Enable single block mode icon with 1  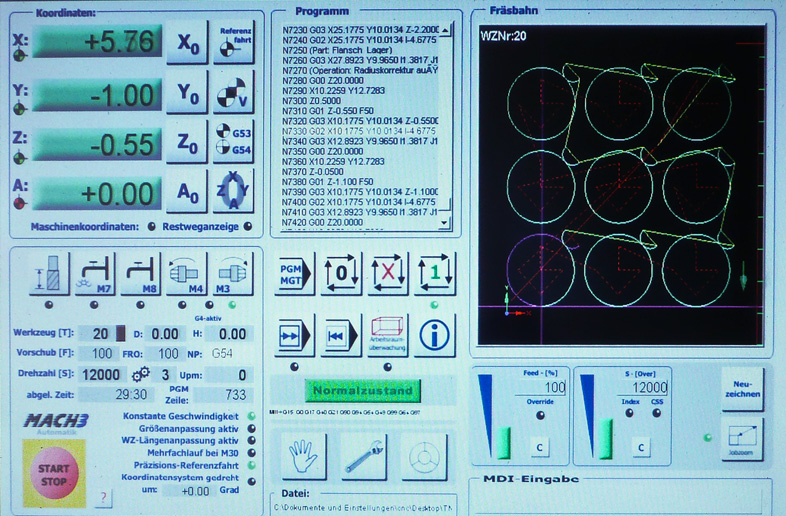pos(435,274)
